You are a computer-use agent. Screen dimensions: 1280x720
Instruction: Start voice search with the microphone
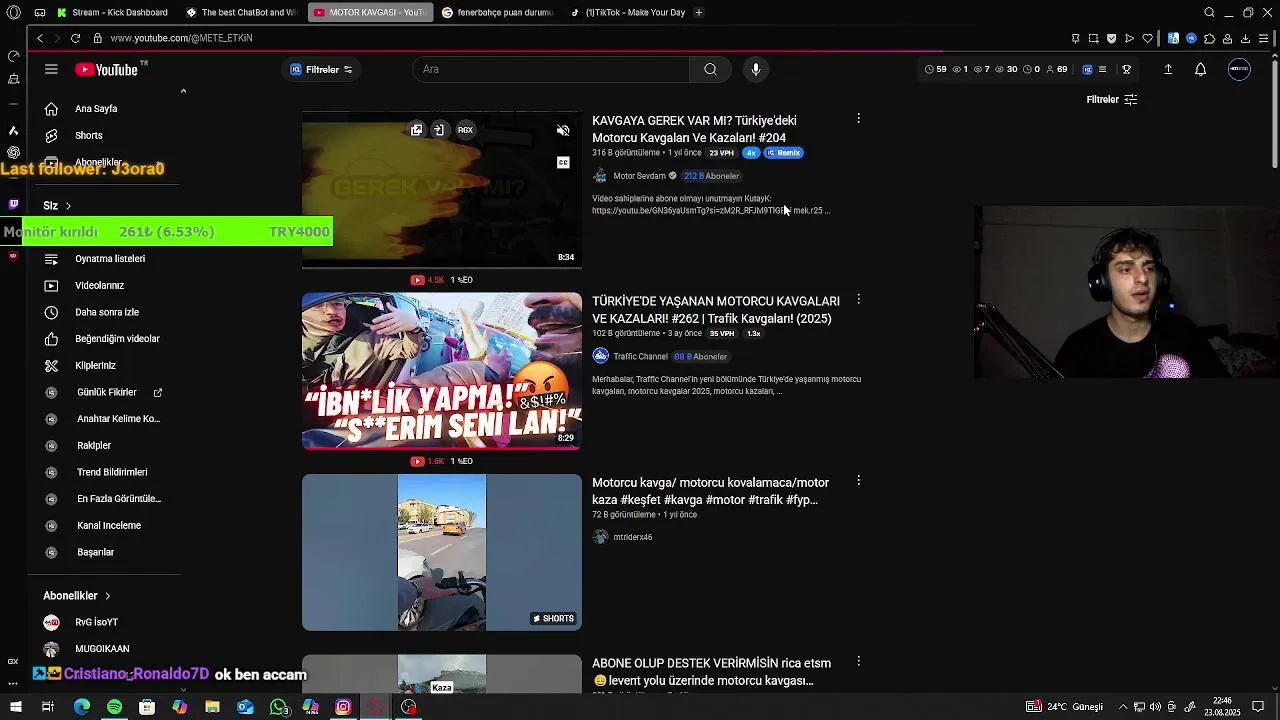(756, 69)
